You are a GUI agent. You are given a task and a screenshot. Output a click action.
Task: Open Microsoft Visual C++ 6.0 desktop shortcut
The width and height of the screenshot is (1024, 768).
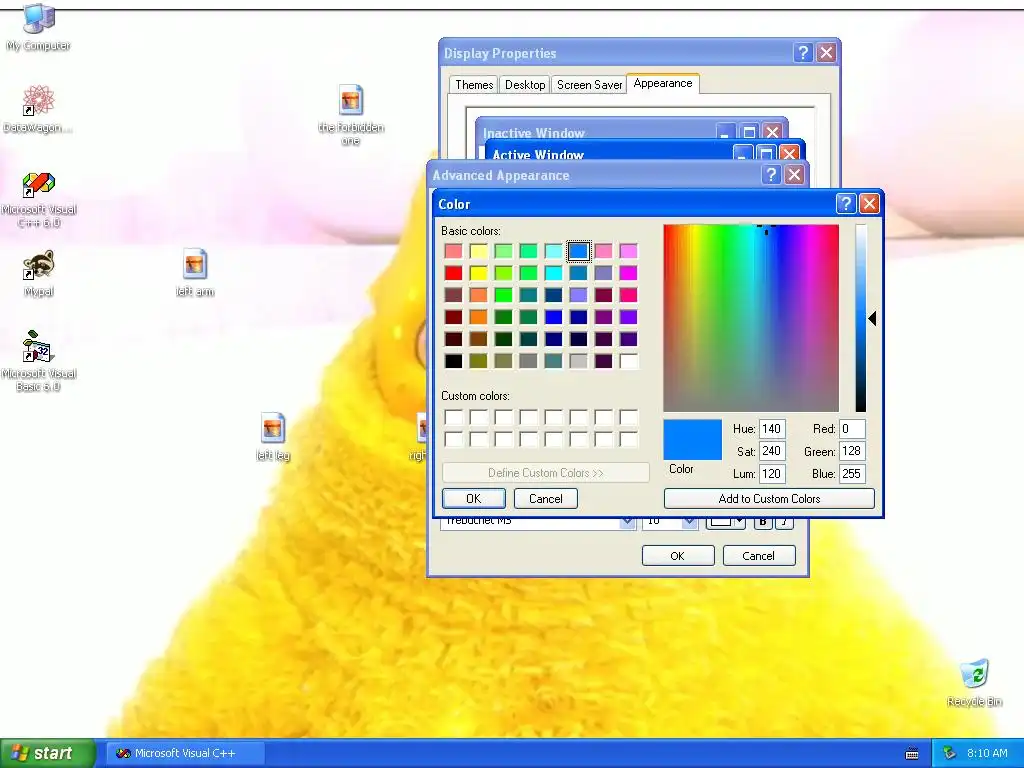pyautogui.click(x=39, y=200)
